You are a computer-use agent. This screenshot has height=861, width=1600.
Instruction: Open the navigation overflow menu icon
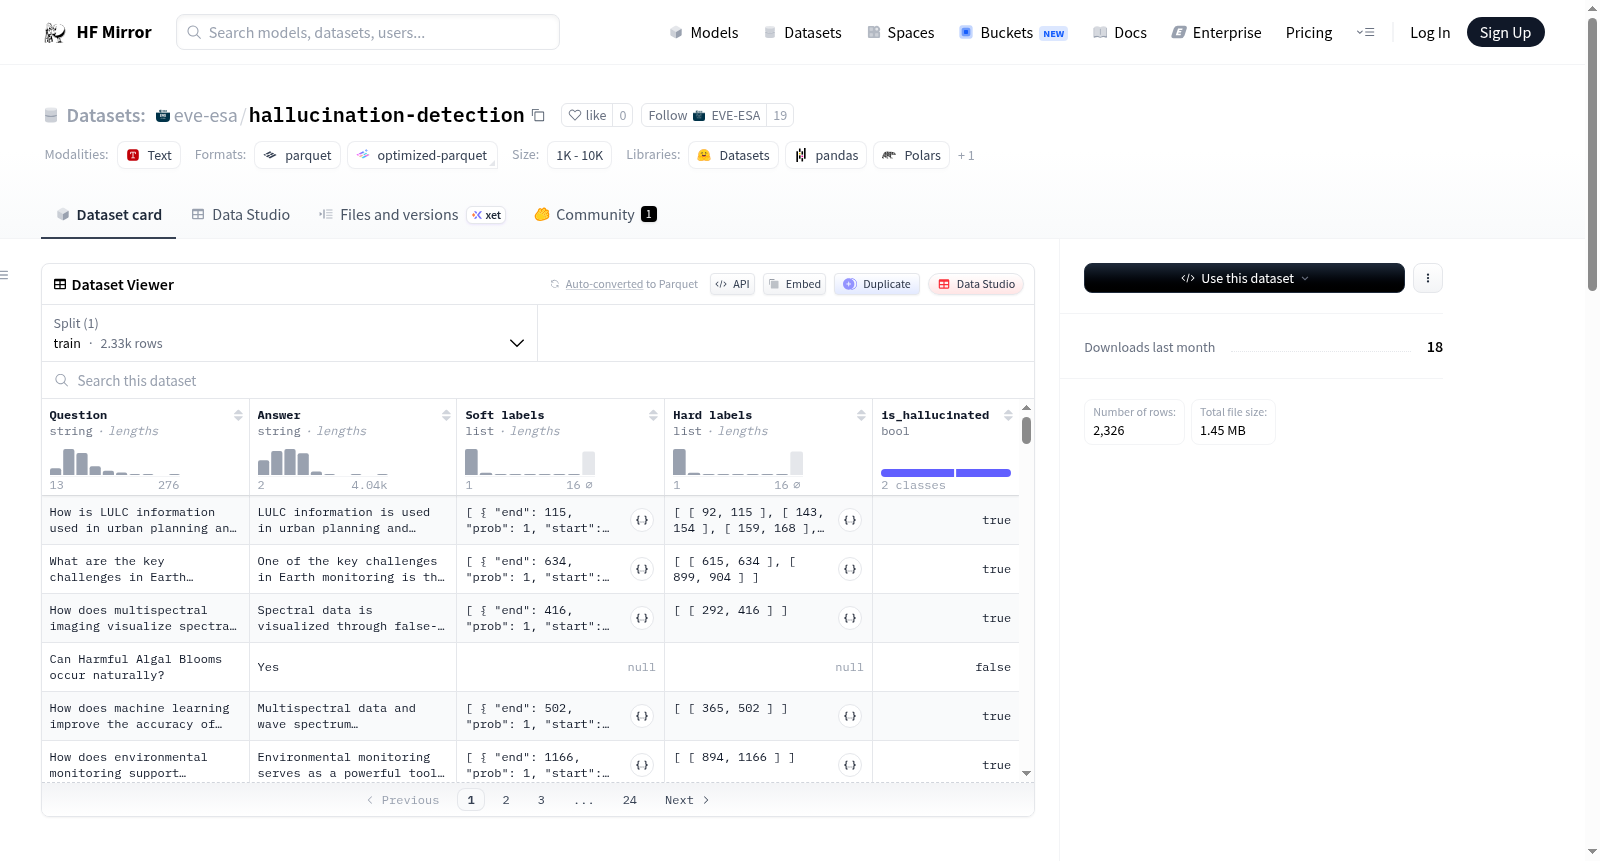click(1365, 32)
